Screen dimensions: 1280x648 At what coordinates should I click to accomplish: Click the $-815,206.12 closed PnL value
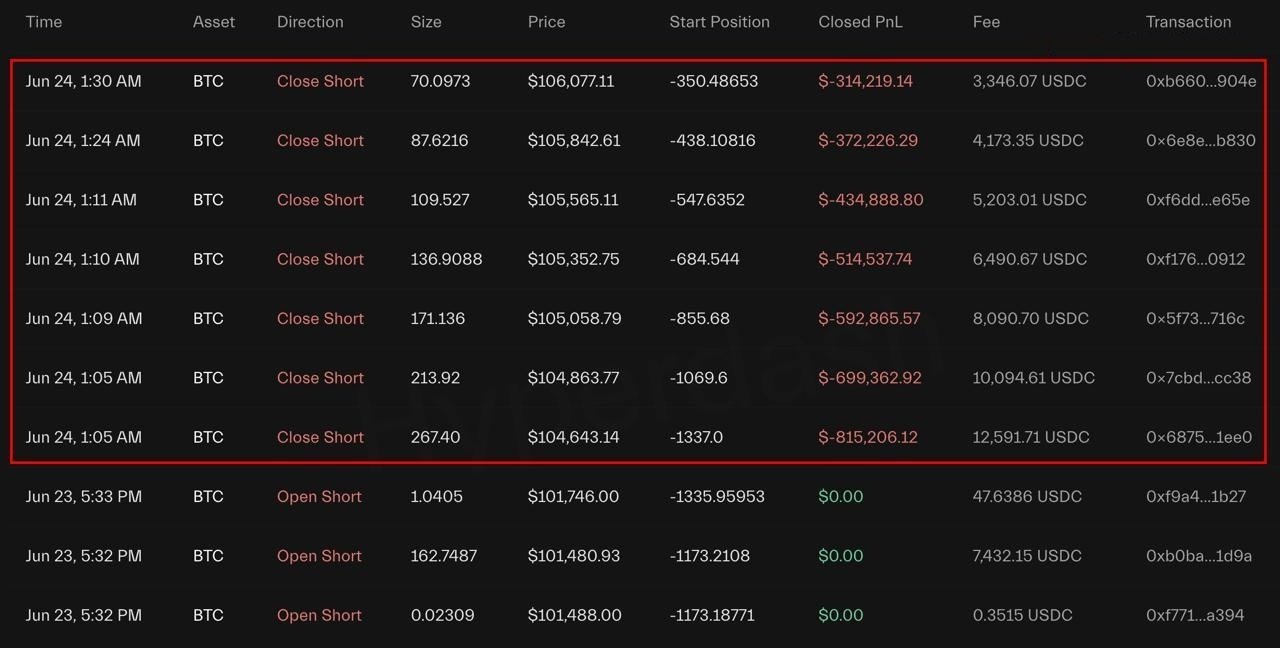coord(868,437)
